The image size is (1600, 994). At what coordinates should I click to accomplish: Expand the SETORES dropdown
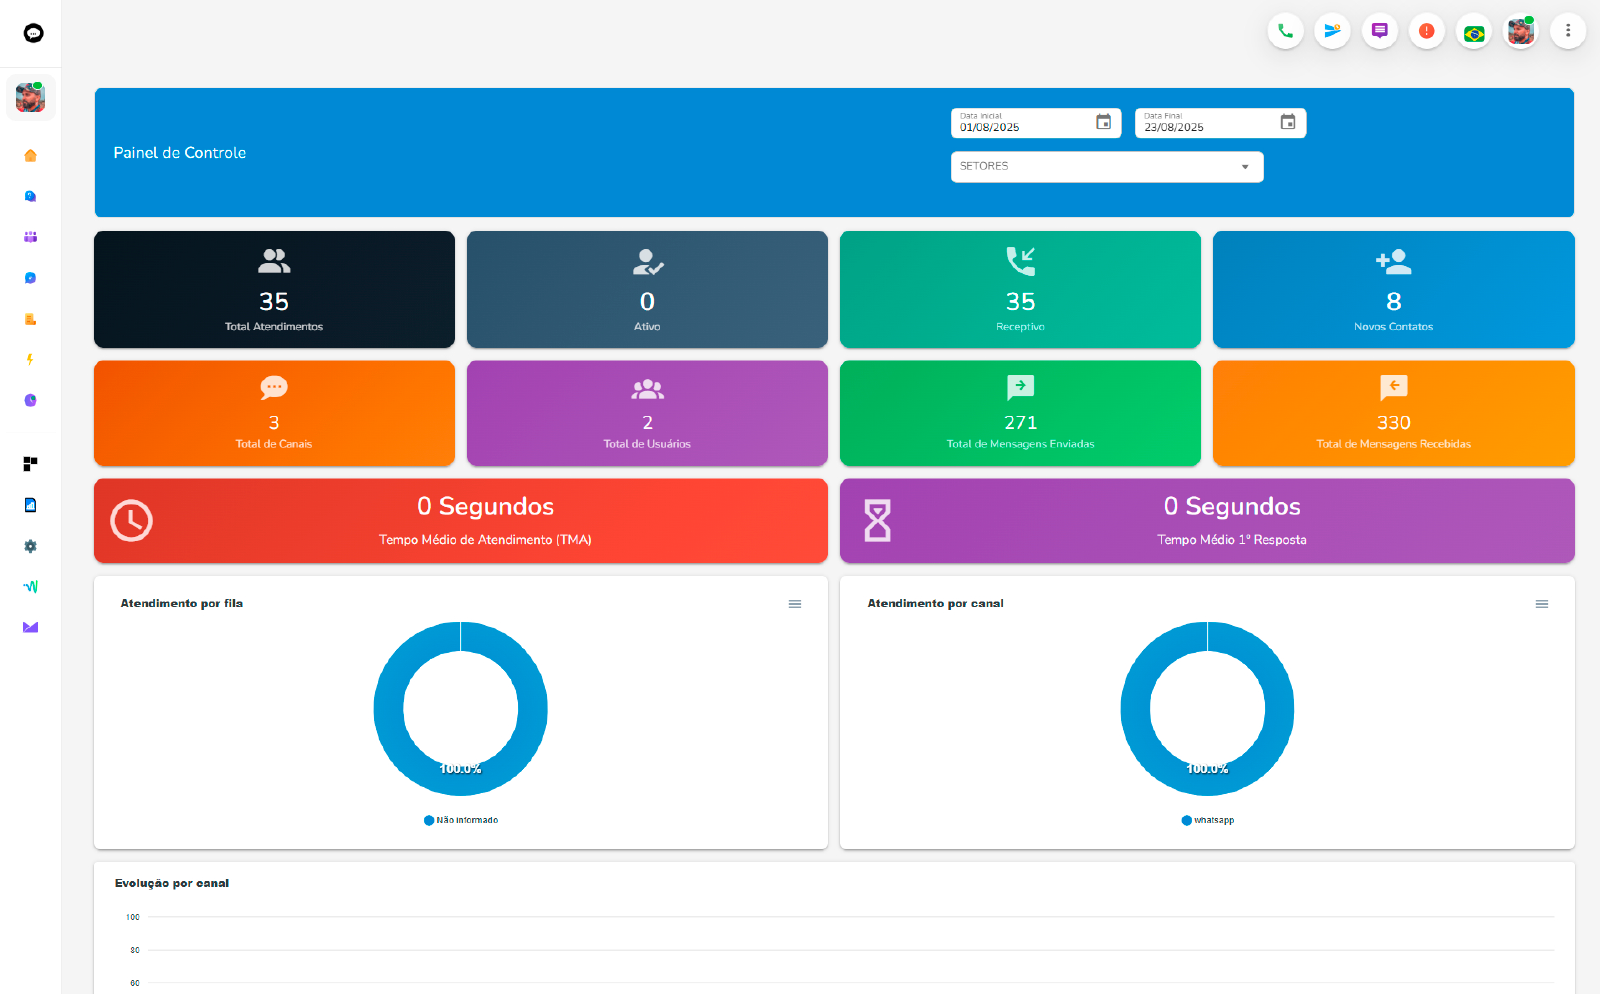(x=1106, y=167)
